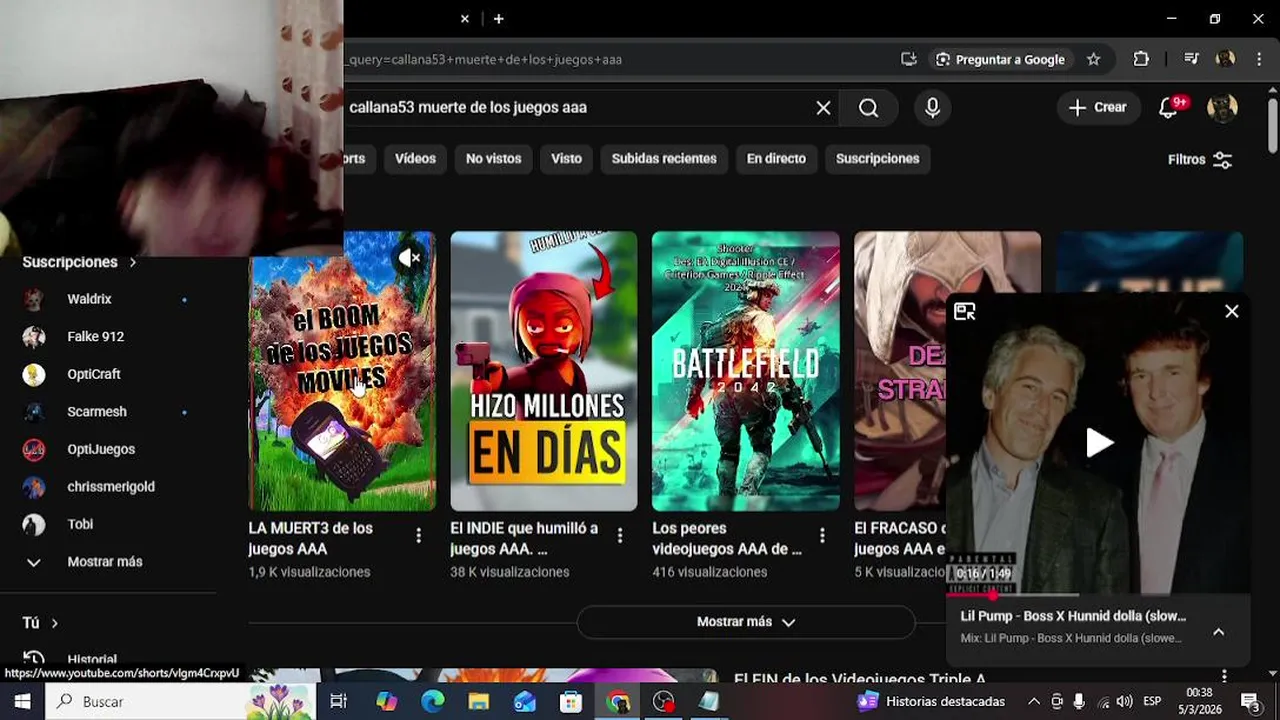1280x720 pixels.
Task: Start voice search with the microphone
Action: 932,108
